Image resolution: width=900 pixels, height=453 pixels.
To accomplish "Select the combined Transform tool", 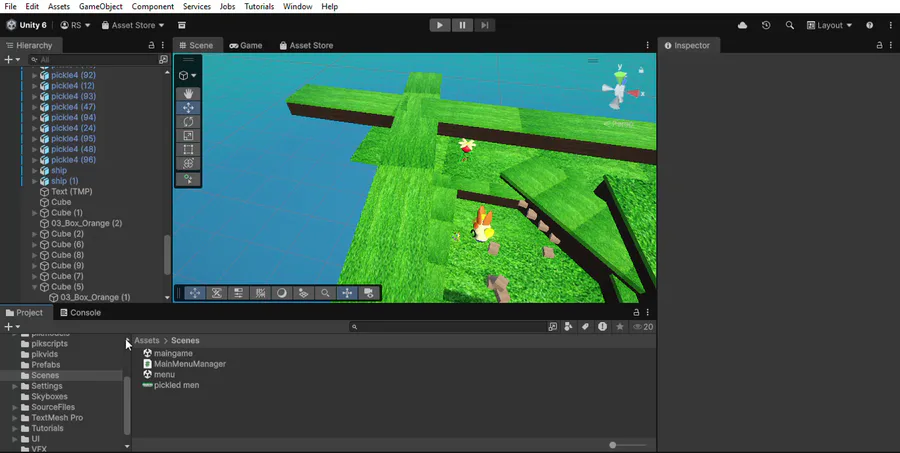I will pos(188,163).
